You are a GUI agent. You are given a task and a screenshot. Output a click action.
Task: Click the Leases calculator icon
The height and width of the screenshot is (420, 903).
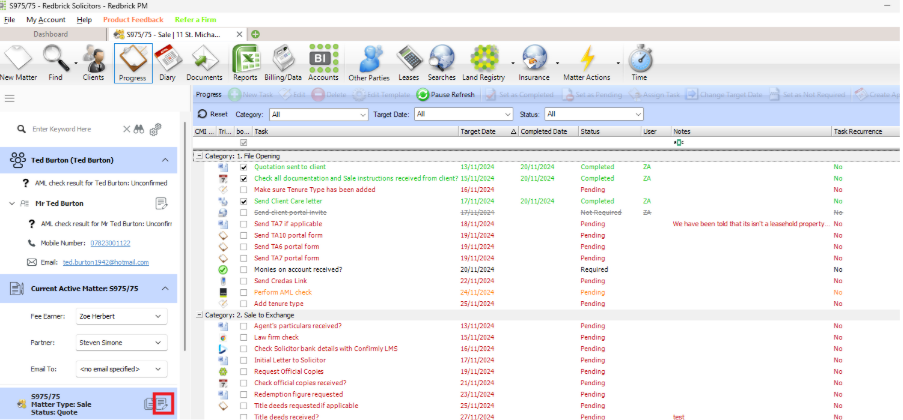408,62
